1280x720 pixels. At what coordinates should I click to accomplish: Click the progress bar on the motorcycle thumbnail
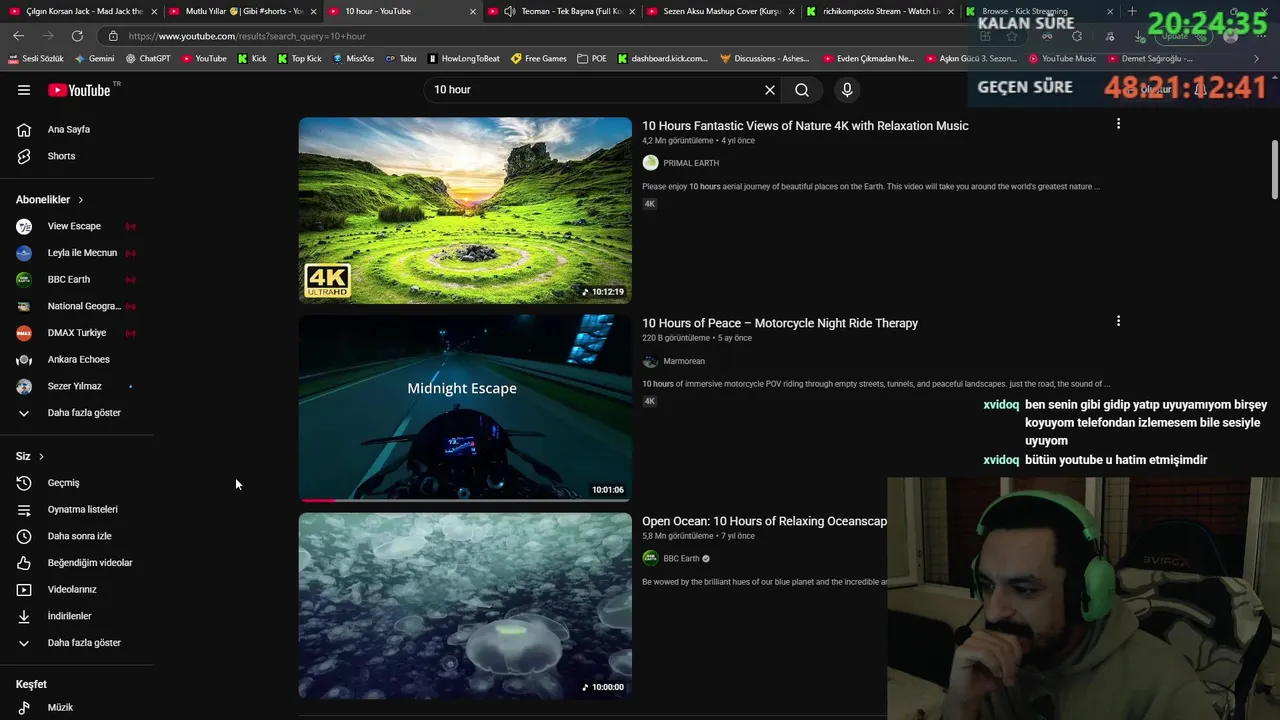point(465,499)
